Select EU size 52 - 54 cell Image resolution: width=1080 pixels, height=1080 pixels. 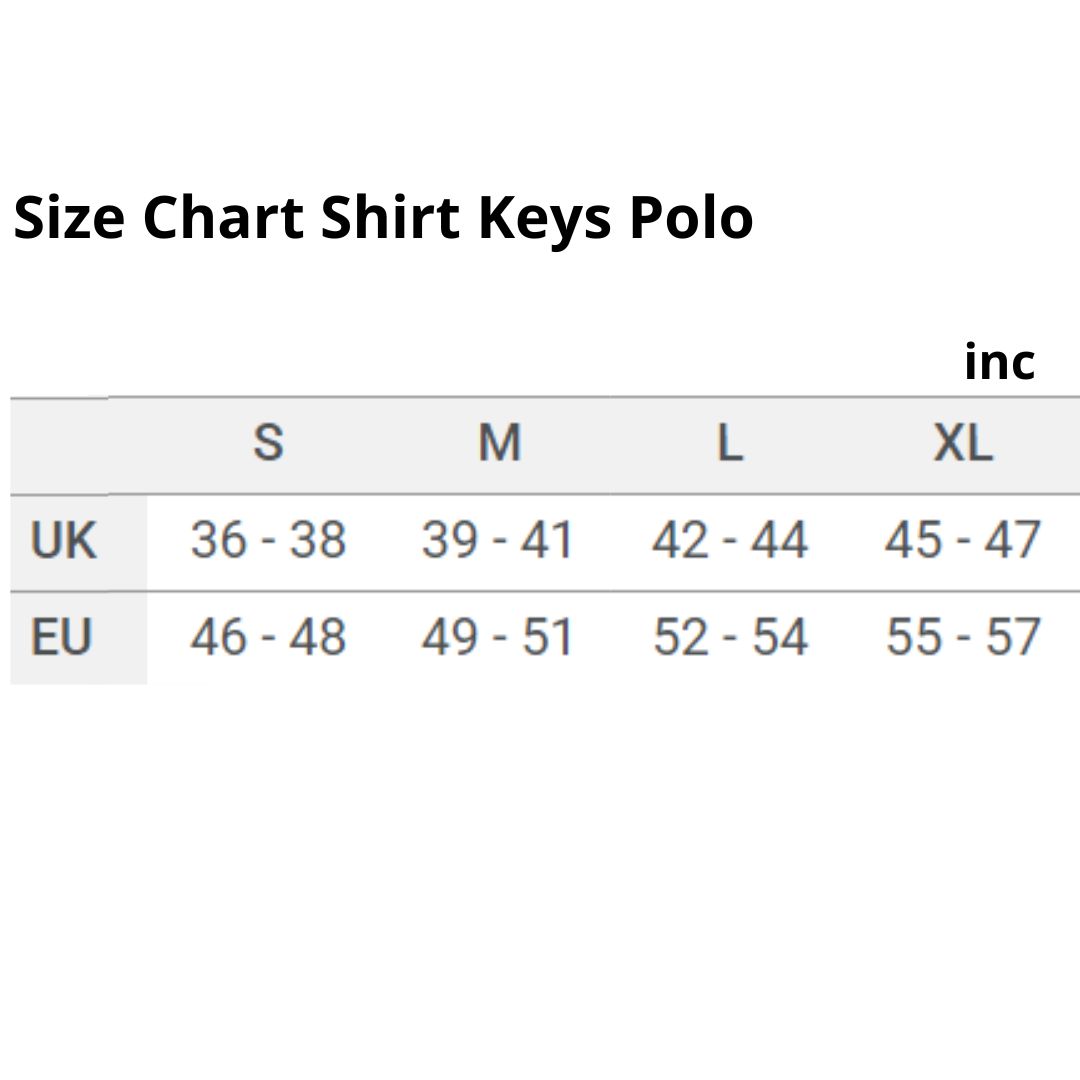(x=730, y=636)
